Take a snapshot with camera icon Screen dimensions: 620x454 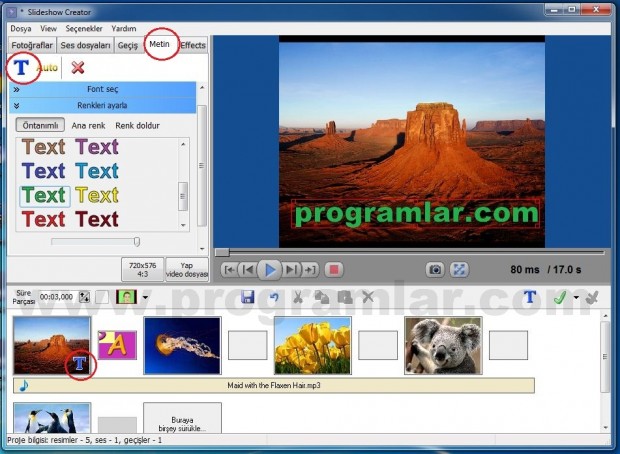(x=435, y=270)
